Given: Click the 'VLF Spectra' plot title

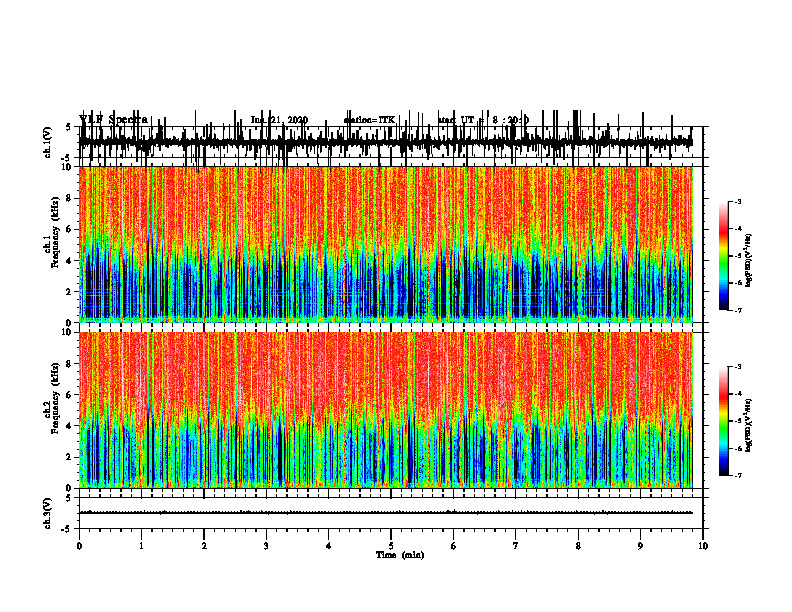Looking at the screenshot, I should point(113,120).
